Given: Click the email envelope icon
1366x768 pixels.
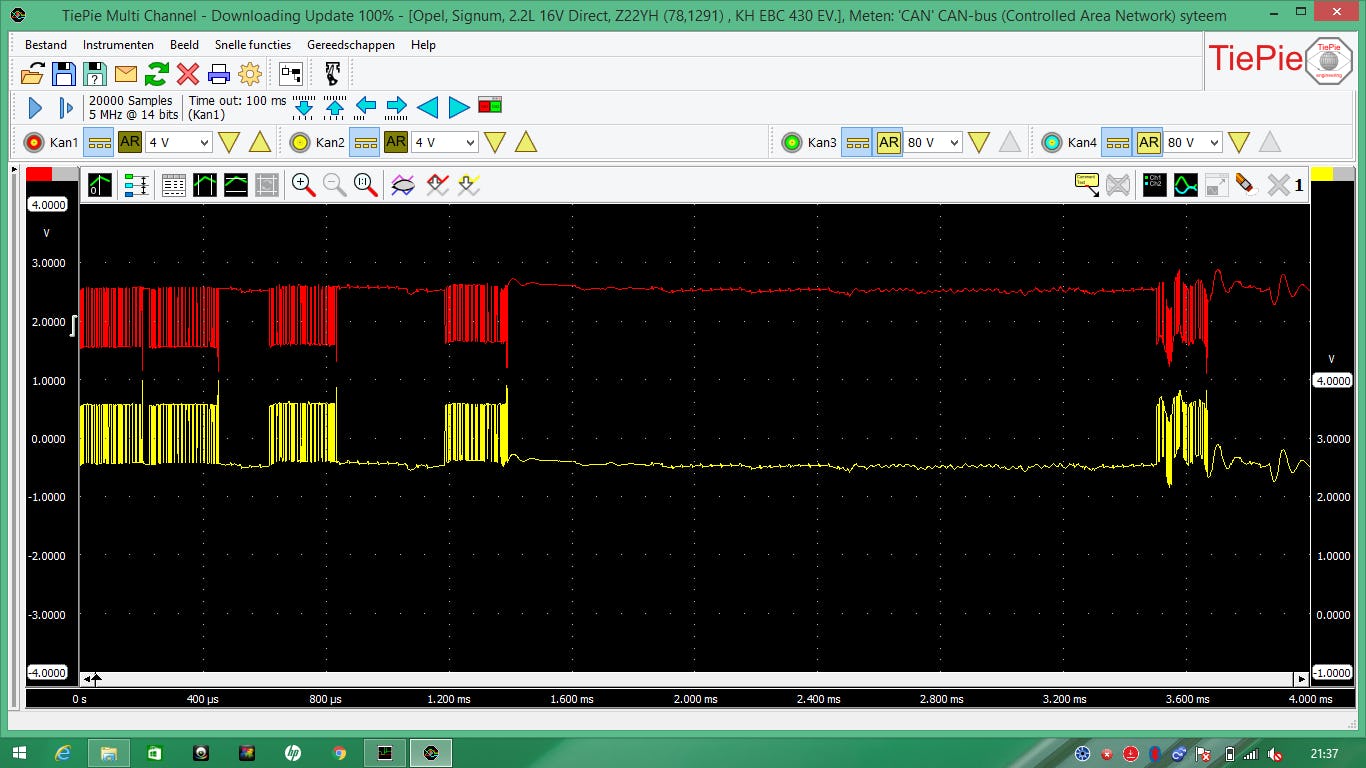Looking at the screenshot, I should pyautogui.click(x=126, y=74).
